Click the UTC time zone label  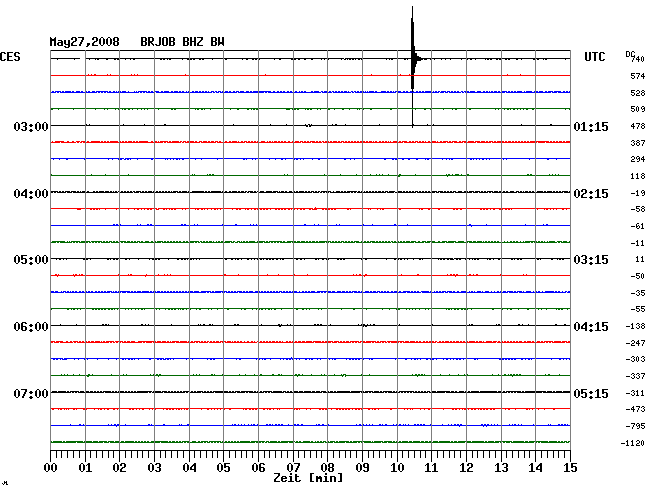tap(594, 57)
